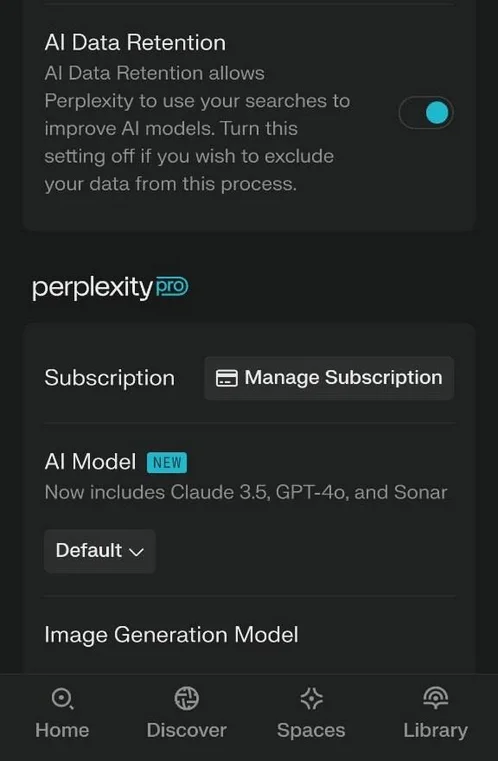Open the Library icon in bottom bar
Image resolution: width=498 pixels, height=761 pixels.
435,698
